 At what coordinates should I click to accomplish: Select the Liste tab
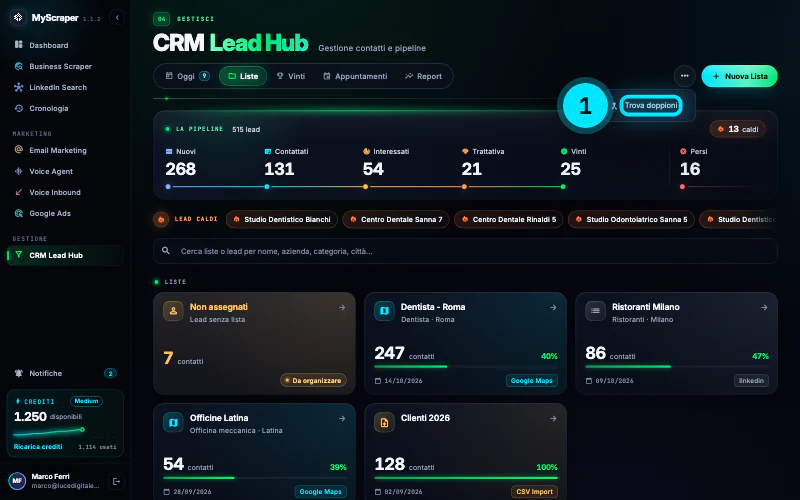[243, 76]
